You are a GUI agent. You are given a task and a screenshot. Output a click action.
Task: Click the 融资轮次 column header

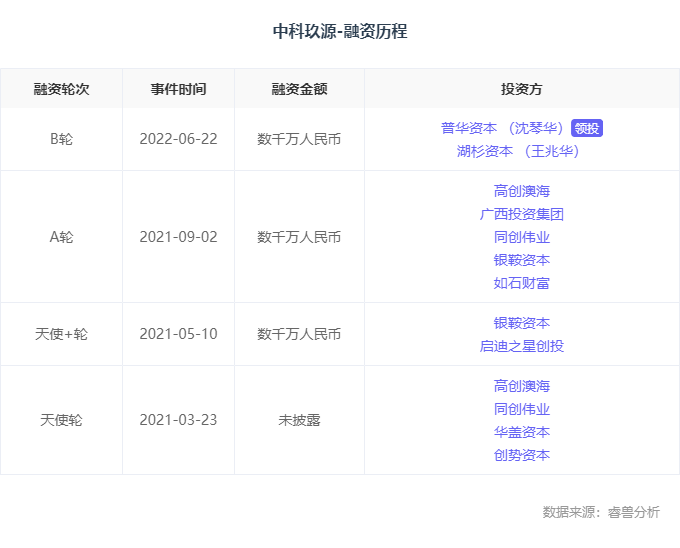click(x=61, y=89)
